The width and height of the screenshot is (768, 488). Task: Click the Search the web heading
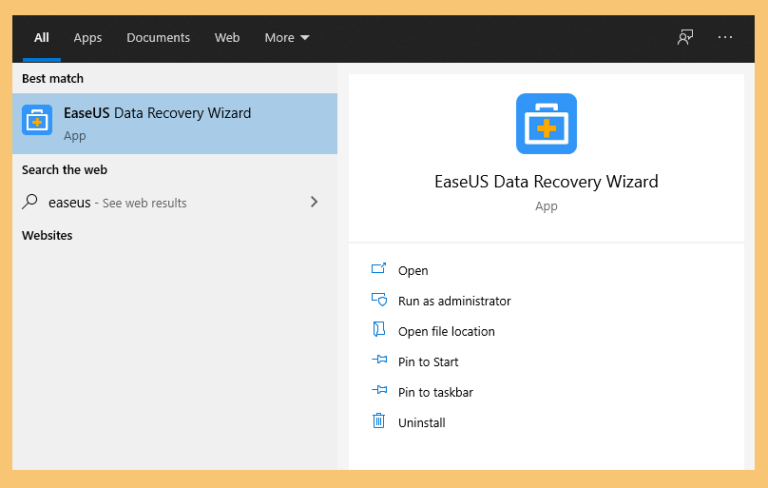(64, 170)
